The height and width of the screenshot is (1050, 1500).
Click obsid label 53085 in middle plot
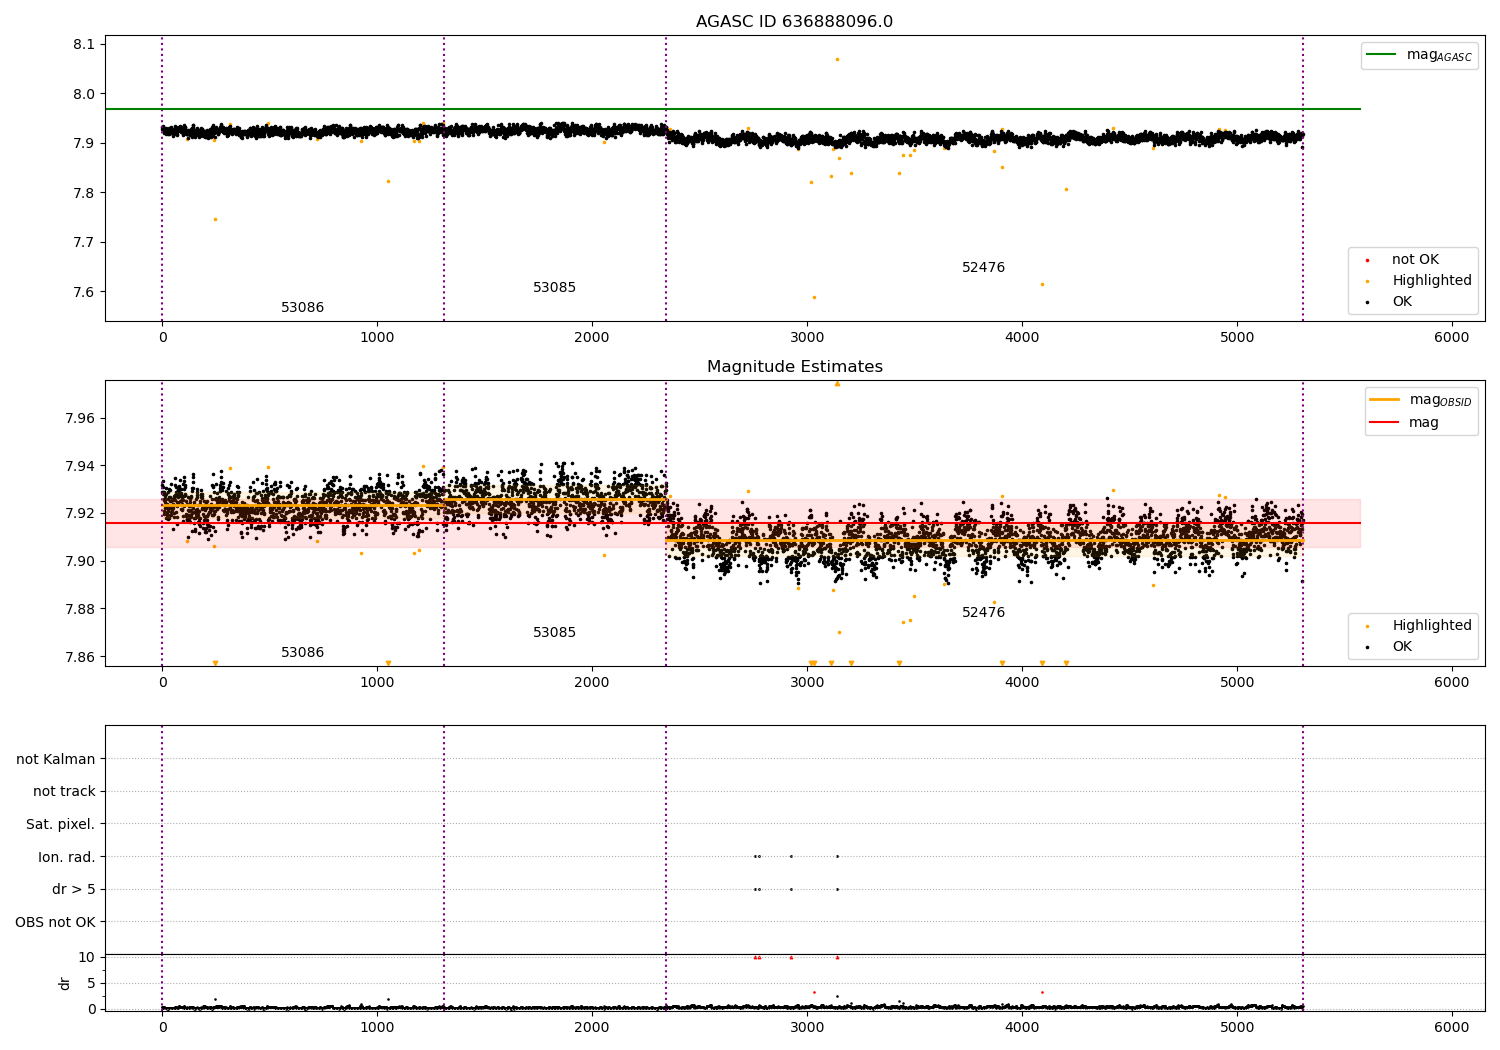tap(554, 633)
